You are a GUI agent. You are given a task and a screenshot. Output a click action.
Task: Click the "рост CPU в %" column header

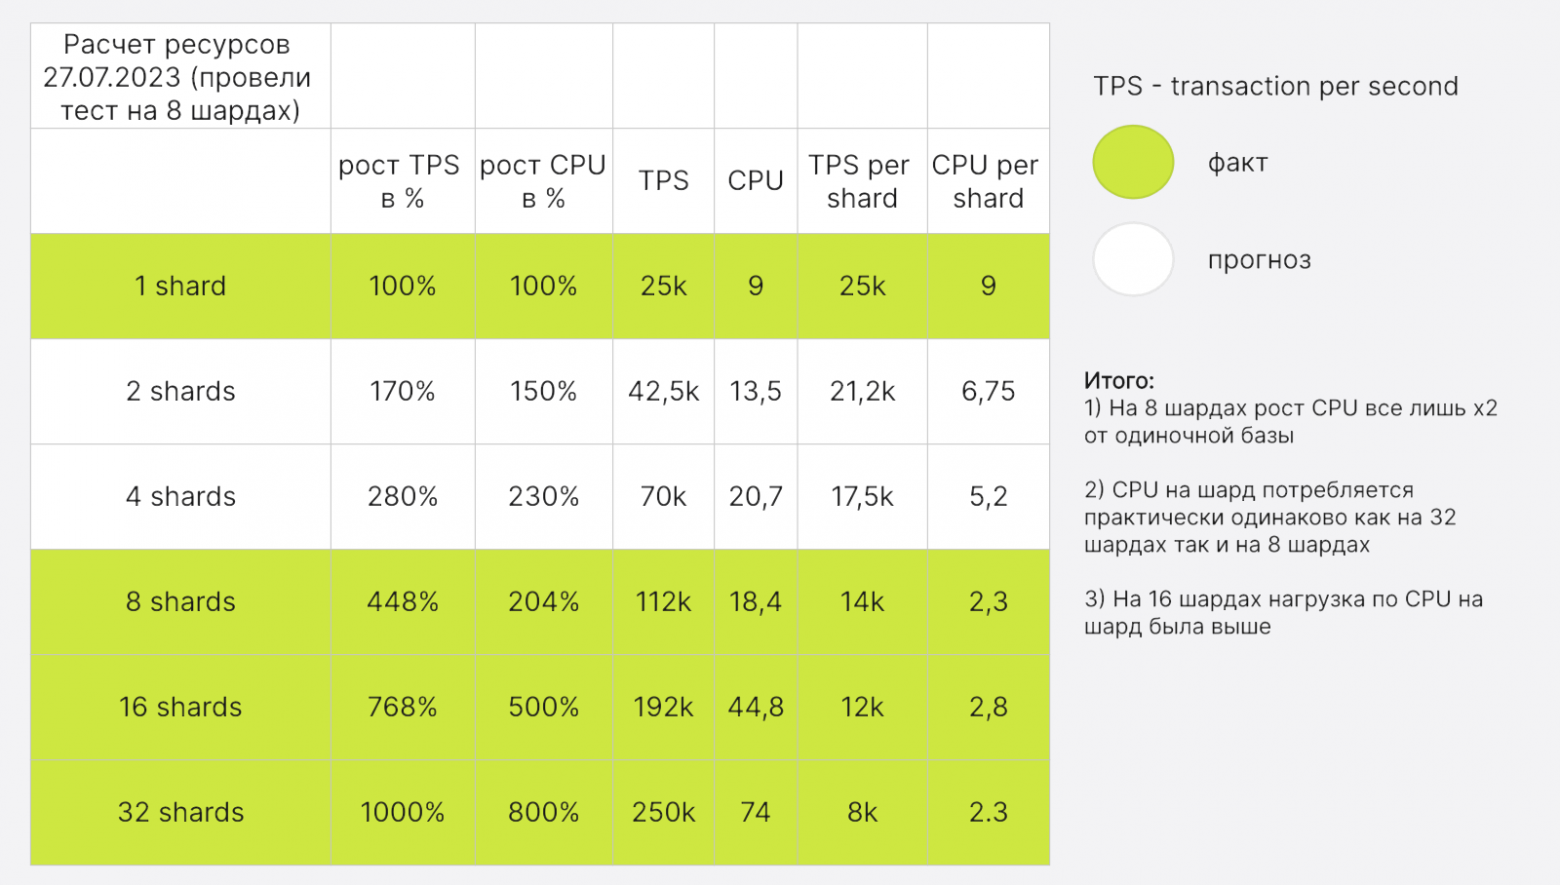point(543,181)
